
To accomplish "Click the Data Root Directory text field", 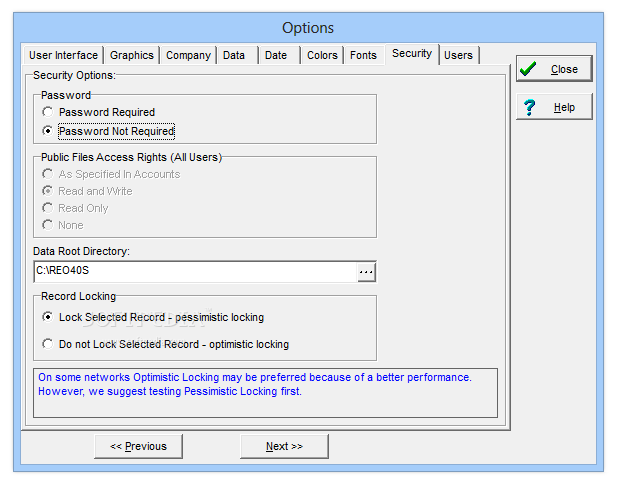I will [x=196, y=271].
